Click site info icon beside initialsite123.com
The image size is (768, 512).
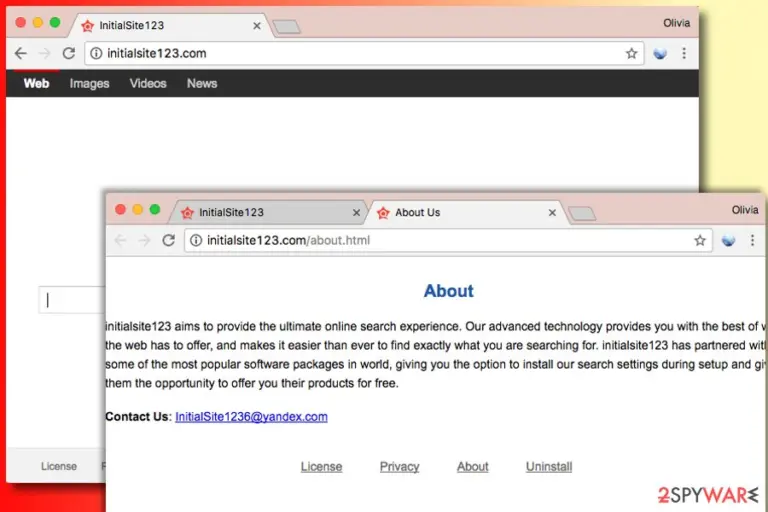96,53
